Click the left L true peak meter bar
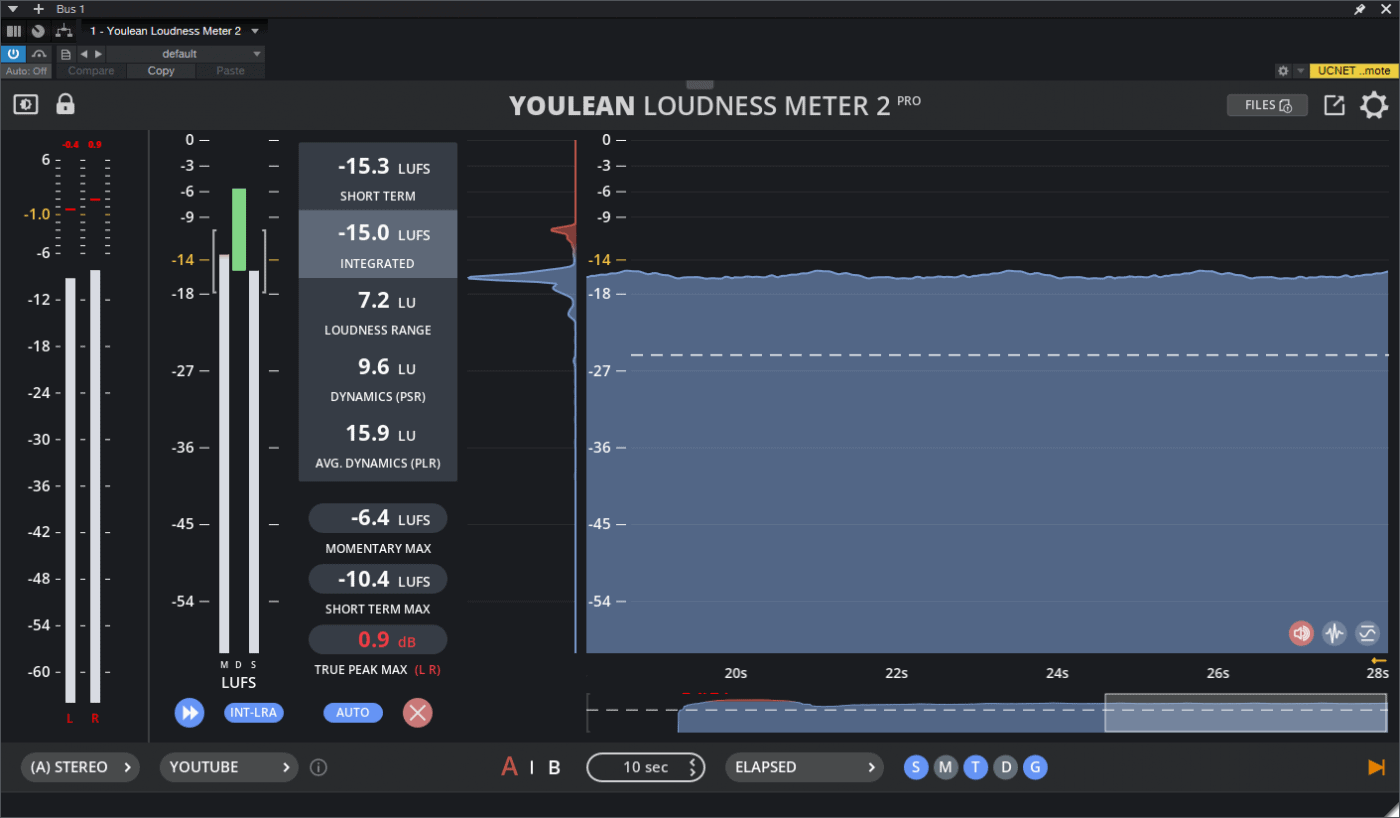Viewport: 1400px width, 818px height. pyautogui.click(x=70, y=490)
